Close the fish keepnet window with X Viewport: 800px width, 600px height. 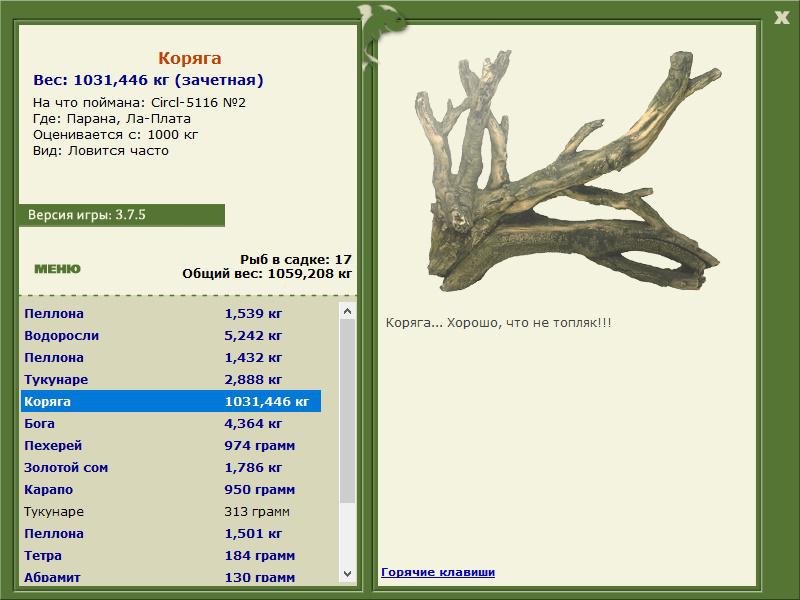781,18
